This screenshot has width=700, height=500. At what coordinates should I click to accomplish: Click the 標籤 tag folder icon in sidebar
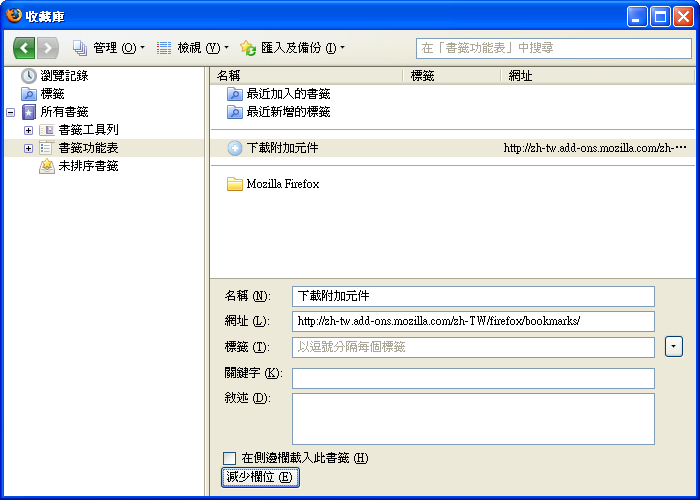click(x=29, y=94)
